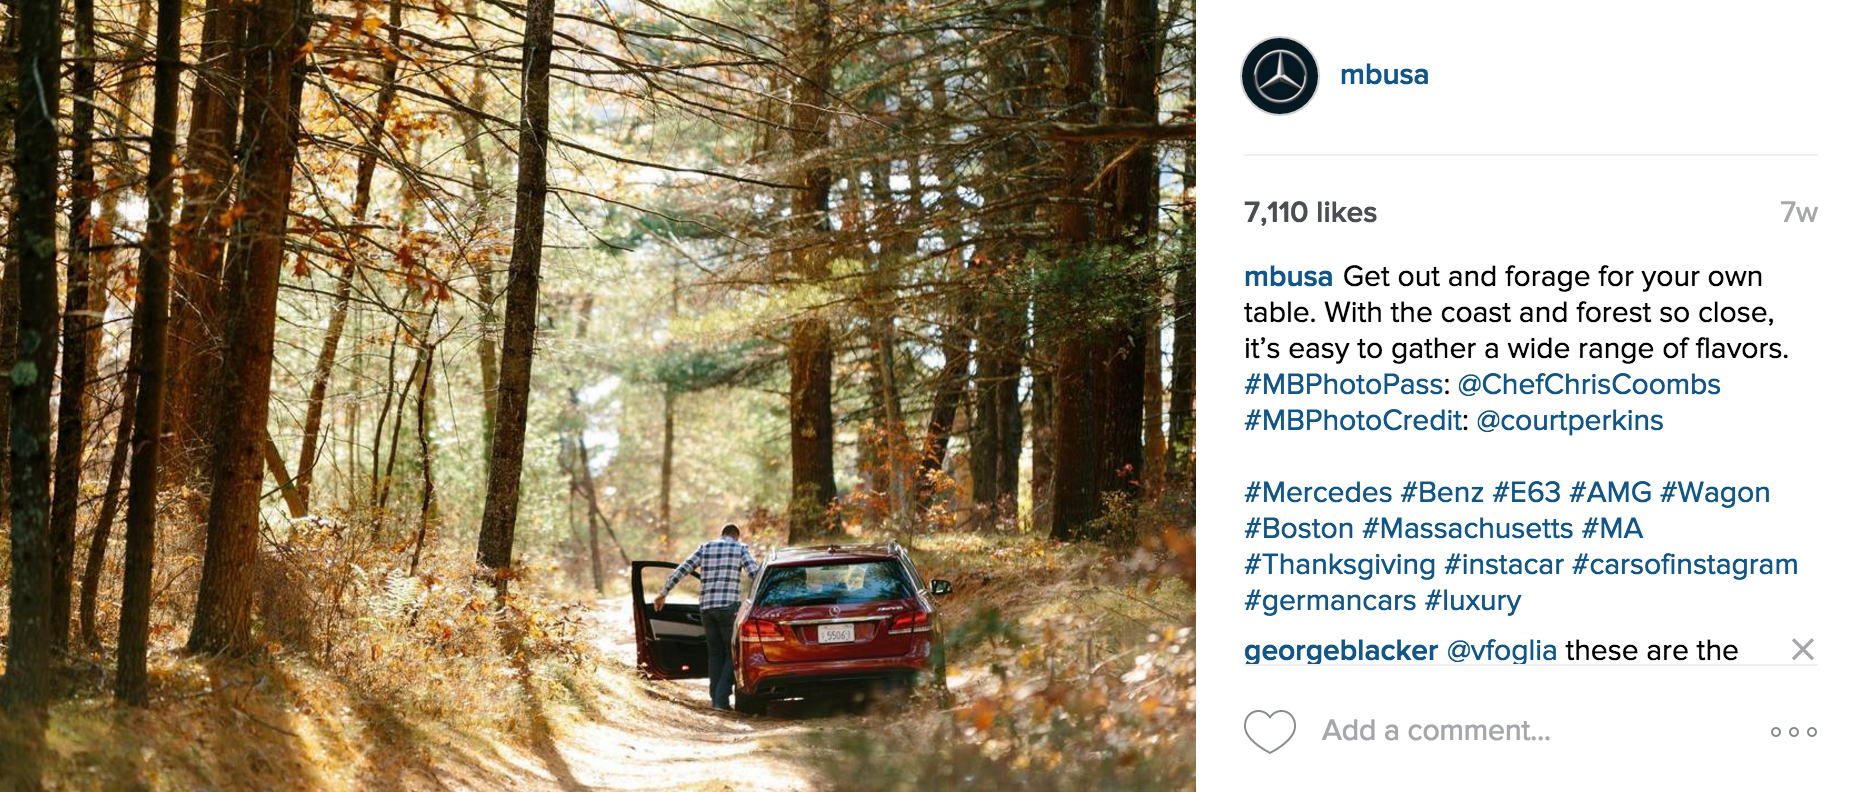Open georgeblacker commenter profile
1860x792 pixels.
point(1341,651)
